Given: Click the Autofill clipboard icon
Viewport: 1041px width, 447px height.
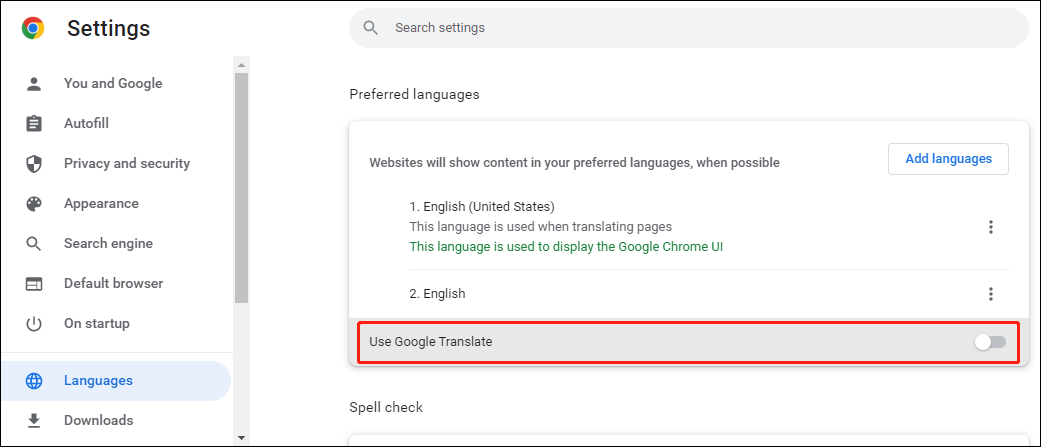Looking at the screenshot, I should 34,124.
